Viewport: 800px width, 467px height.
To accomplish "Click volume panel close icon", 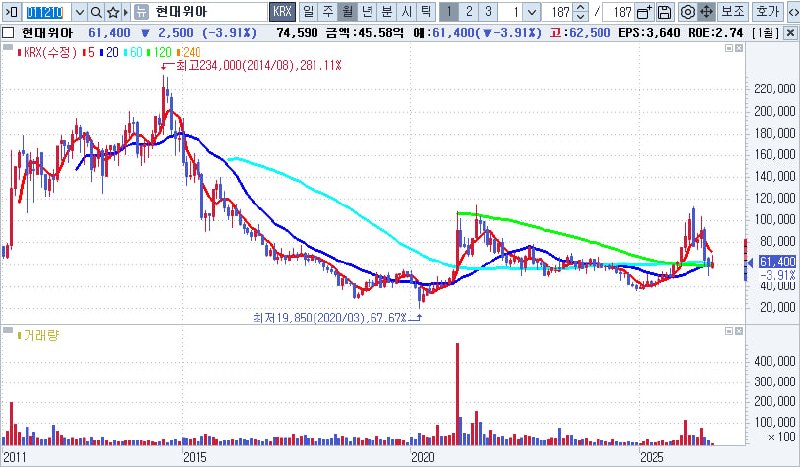I will (x=739, y=331).
